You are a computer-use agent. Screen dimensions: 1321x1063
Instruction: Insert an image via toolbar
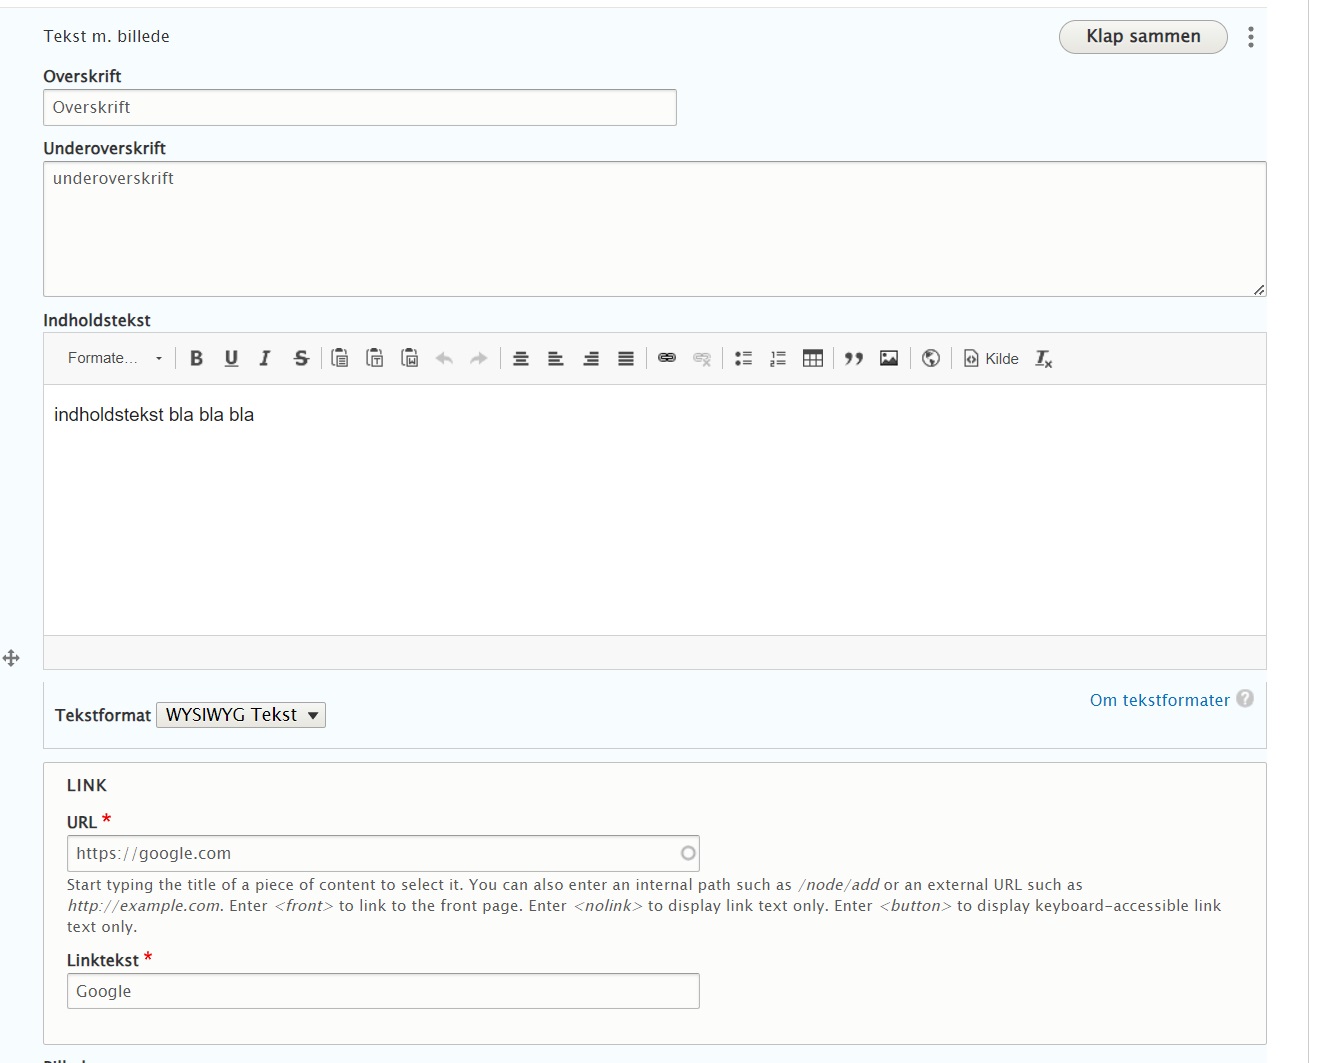coord(889,358)
